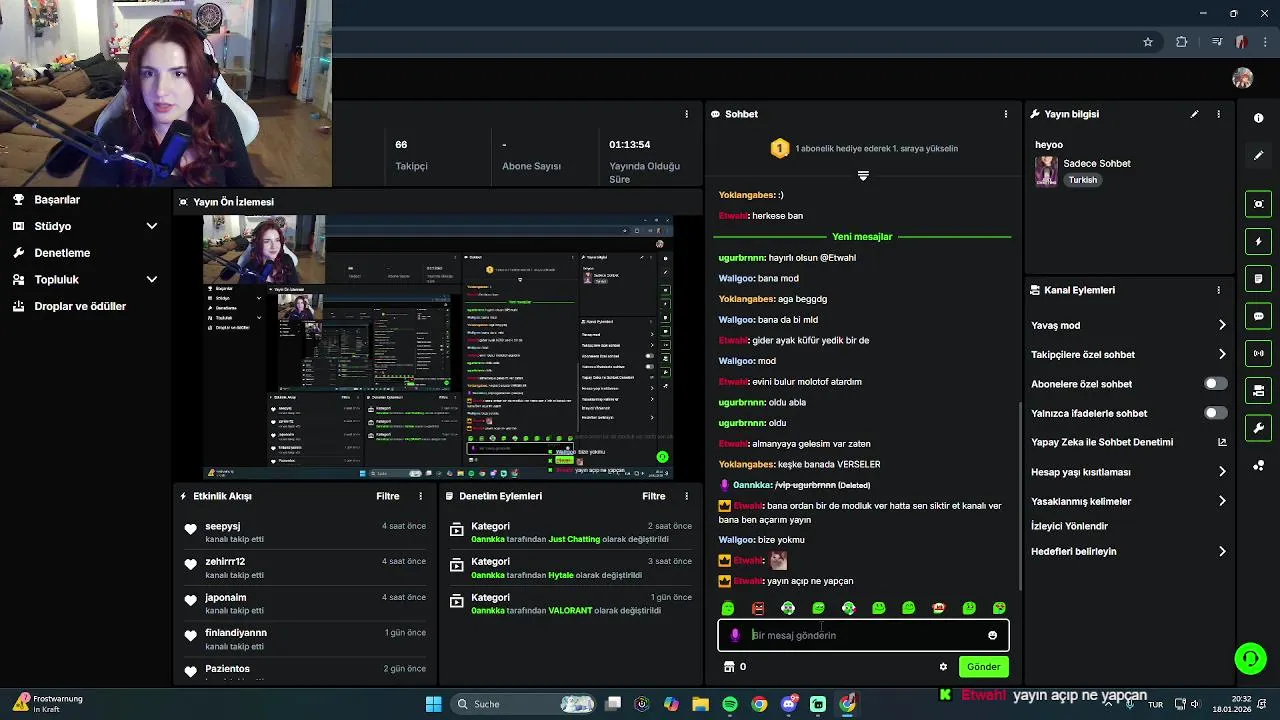Click the Sadece Sohbet category thumbnail

coord(1046,171)
